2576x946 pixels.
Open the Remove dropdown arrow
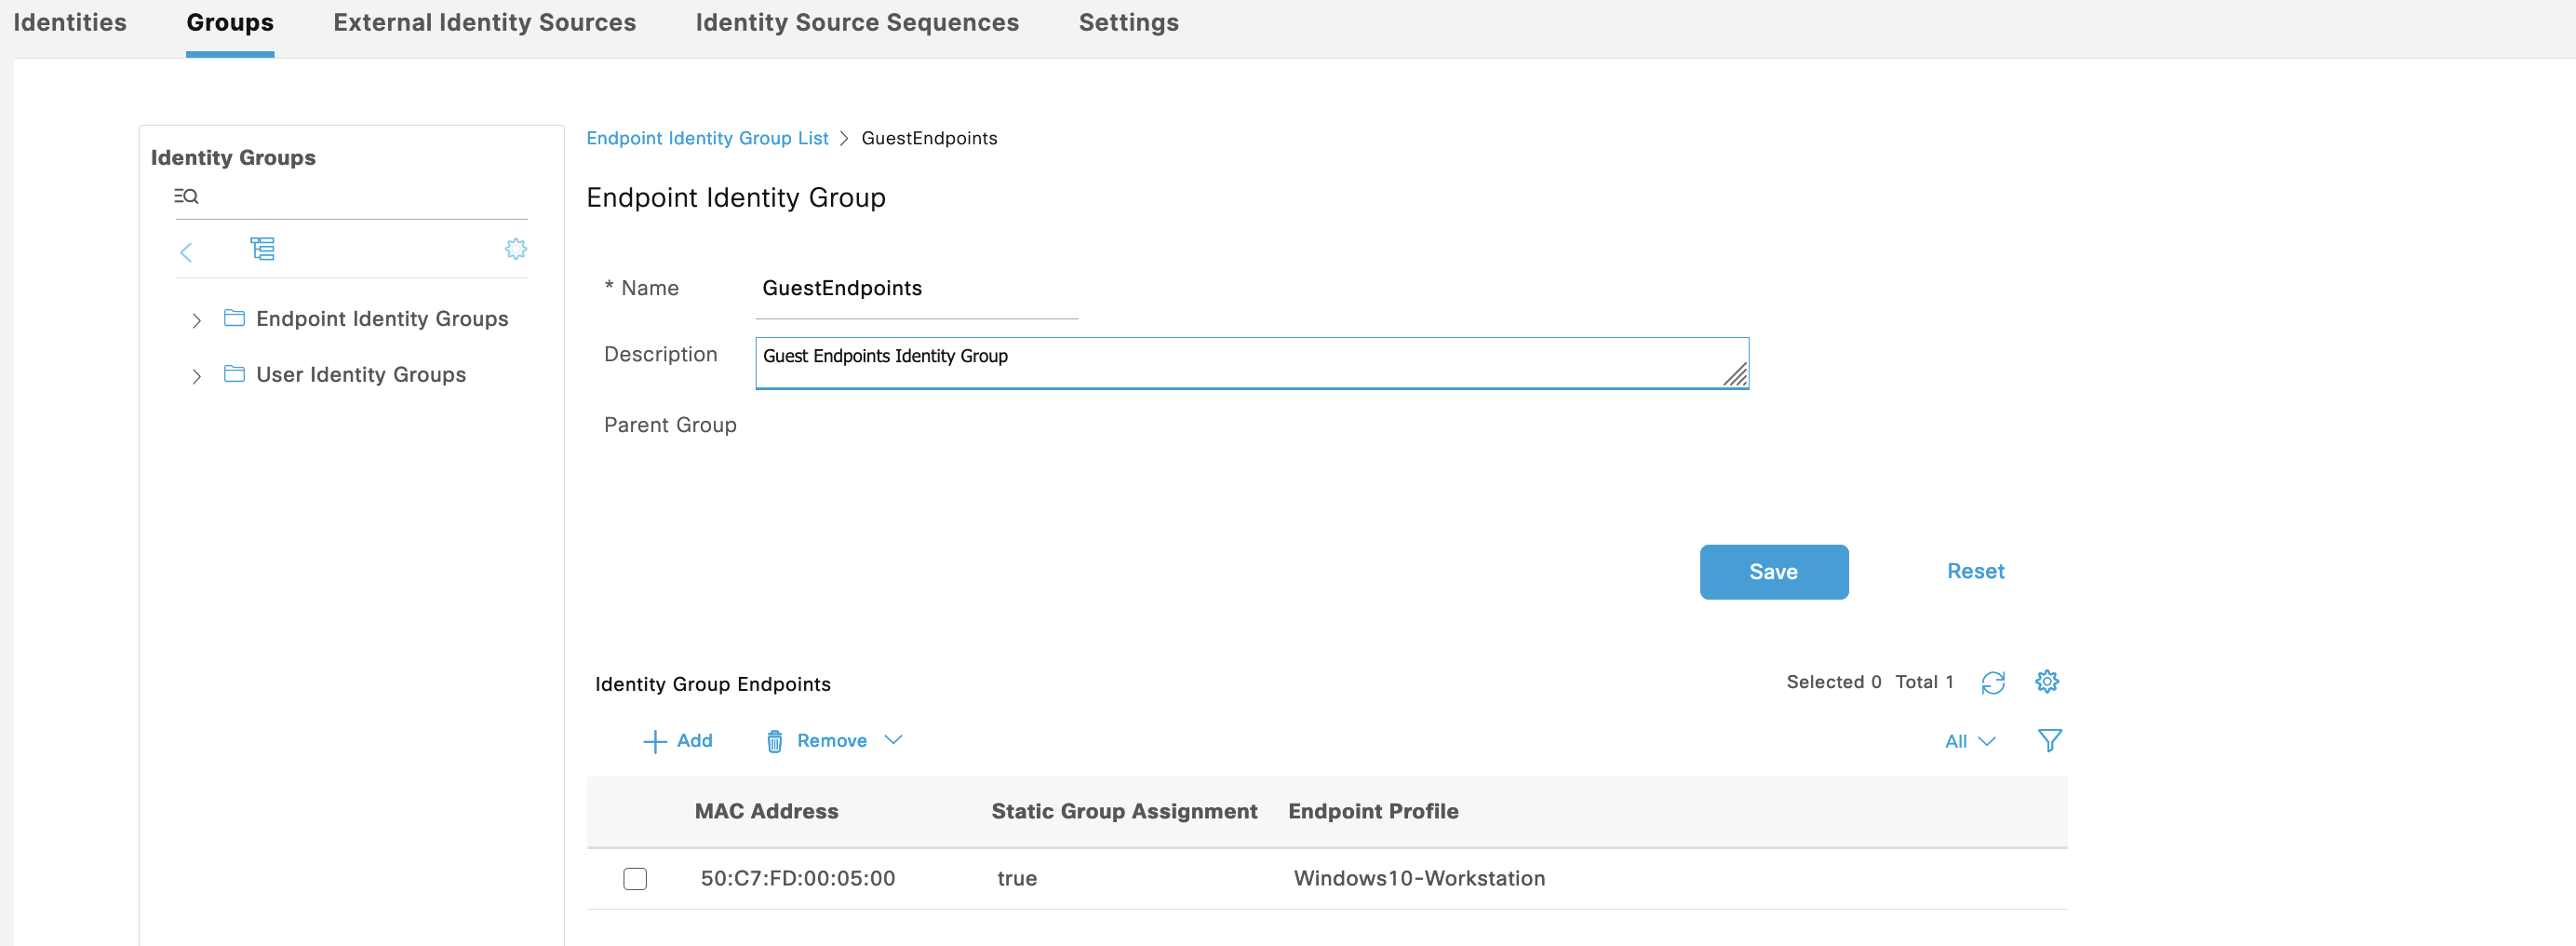(x=893, y=740)
